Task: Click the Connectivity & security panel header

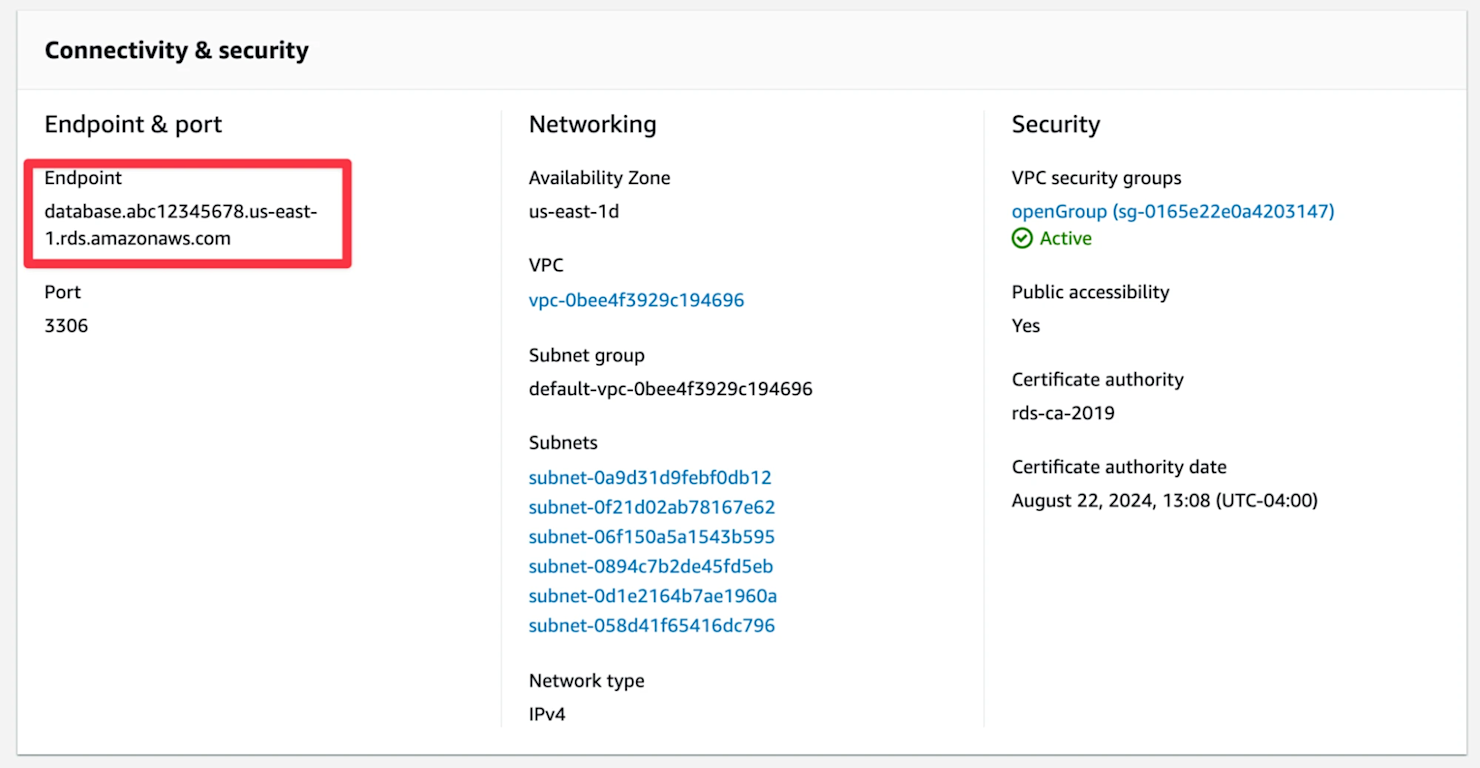Action: click(x=176, y=49)
